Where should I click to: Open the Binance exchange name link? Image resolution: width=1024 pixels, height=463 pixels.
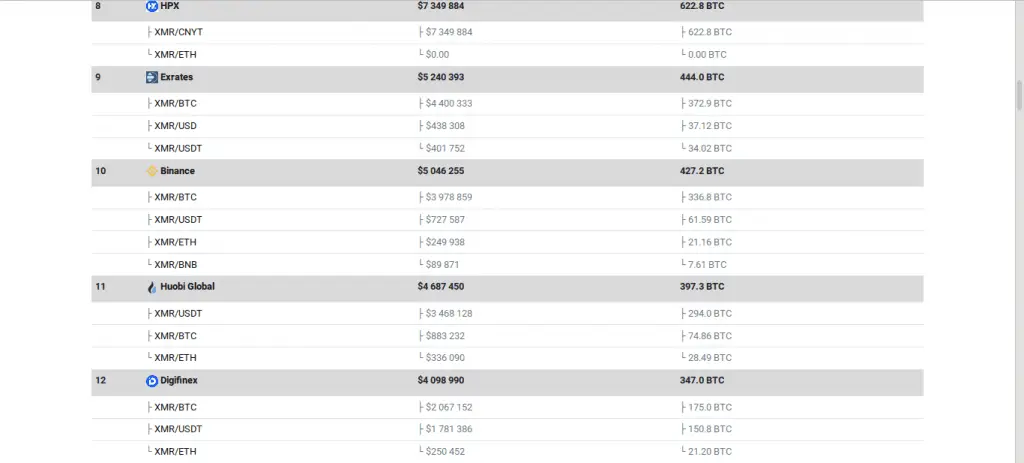click(178, 171)
